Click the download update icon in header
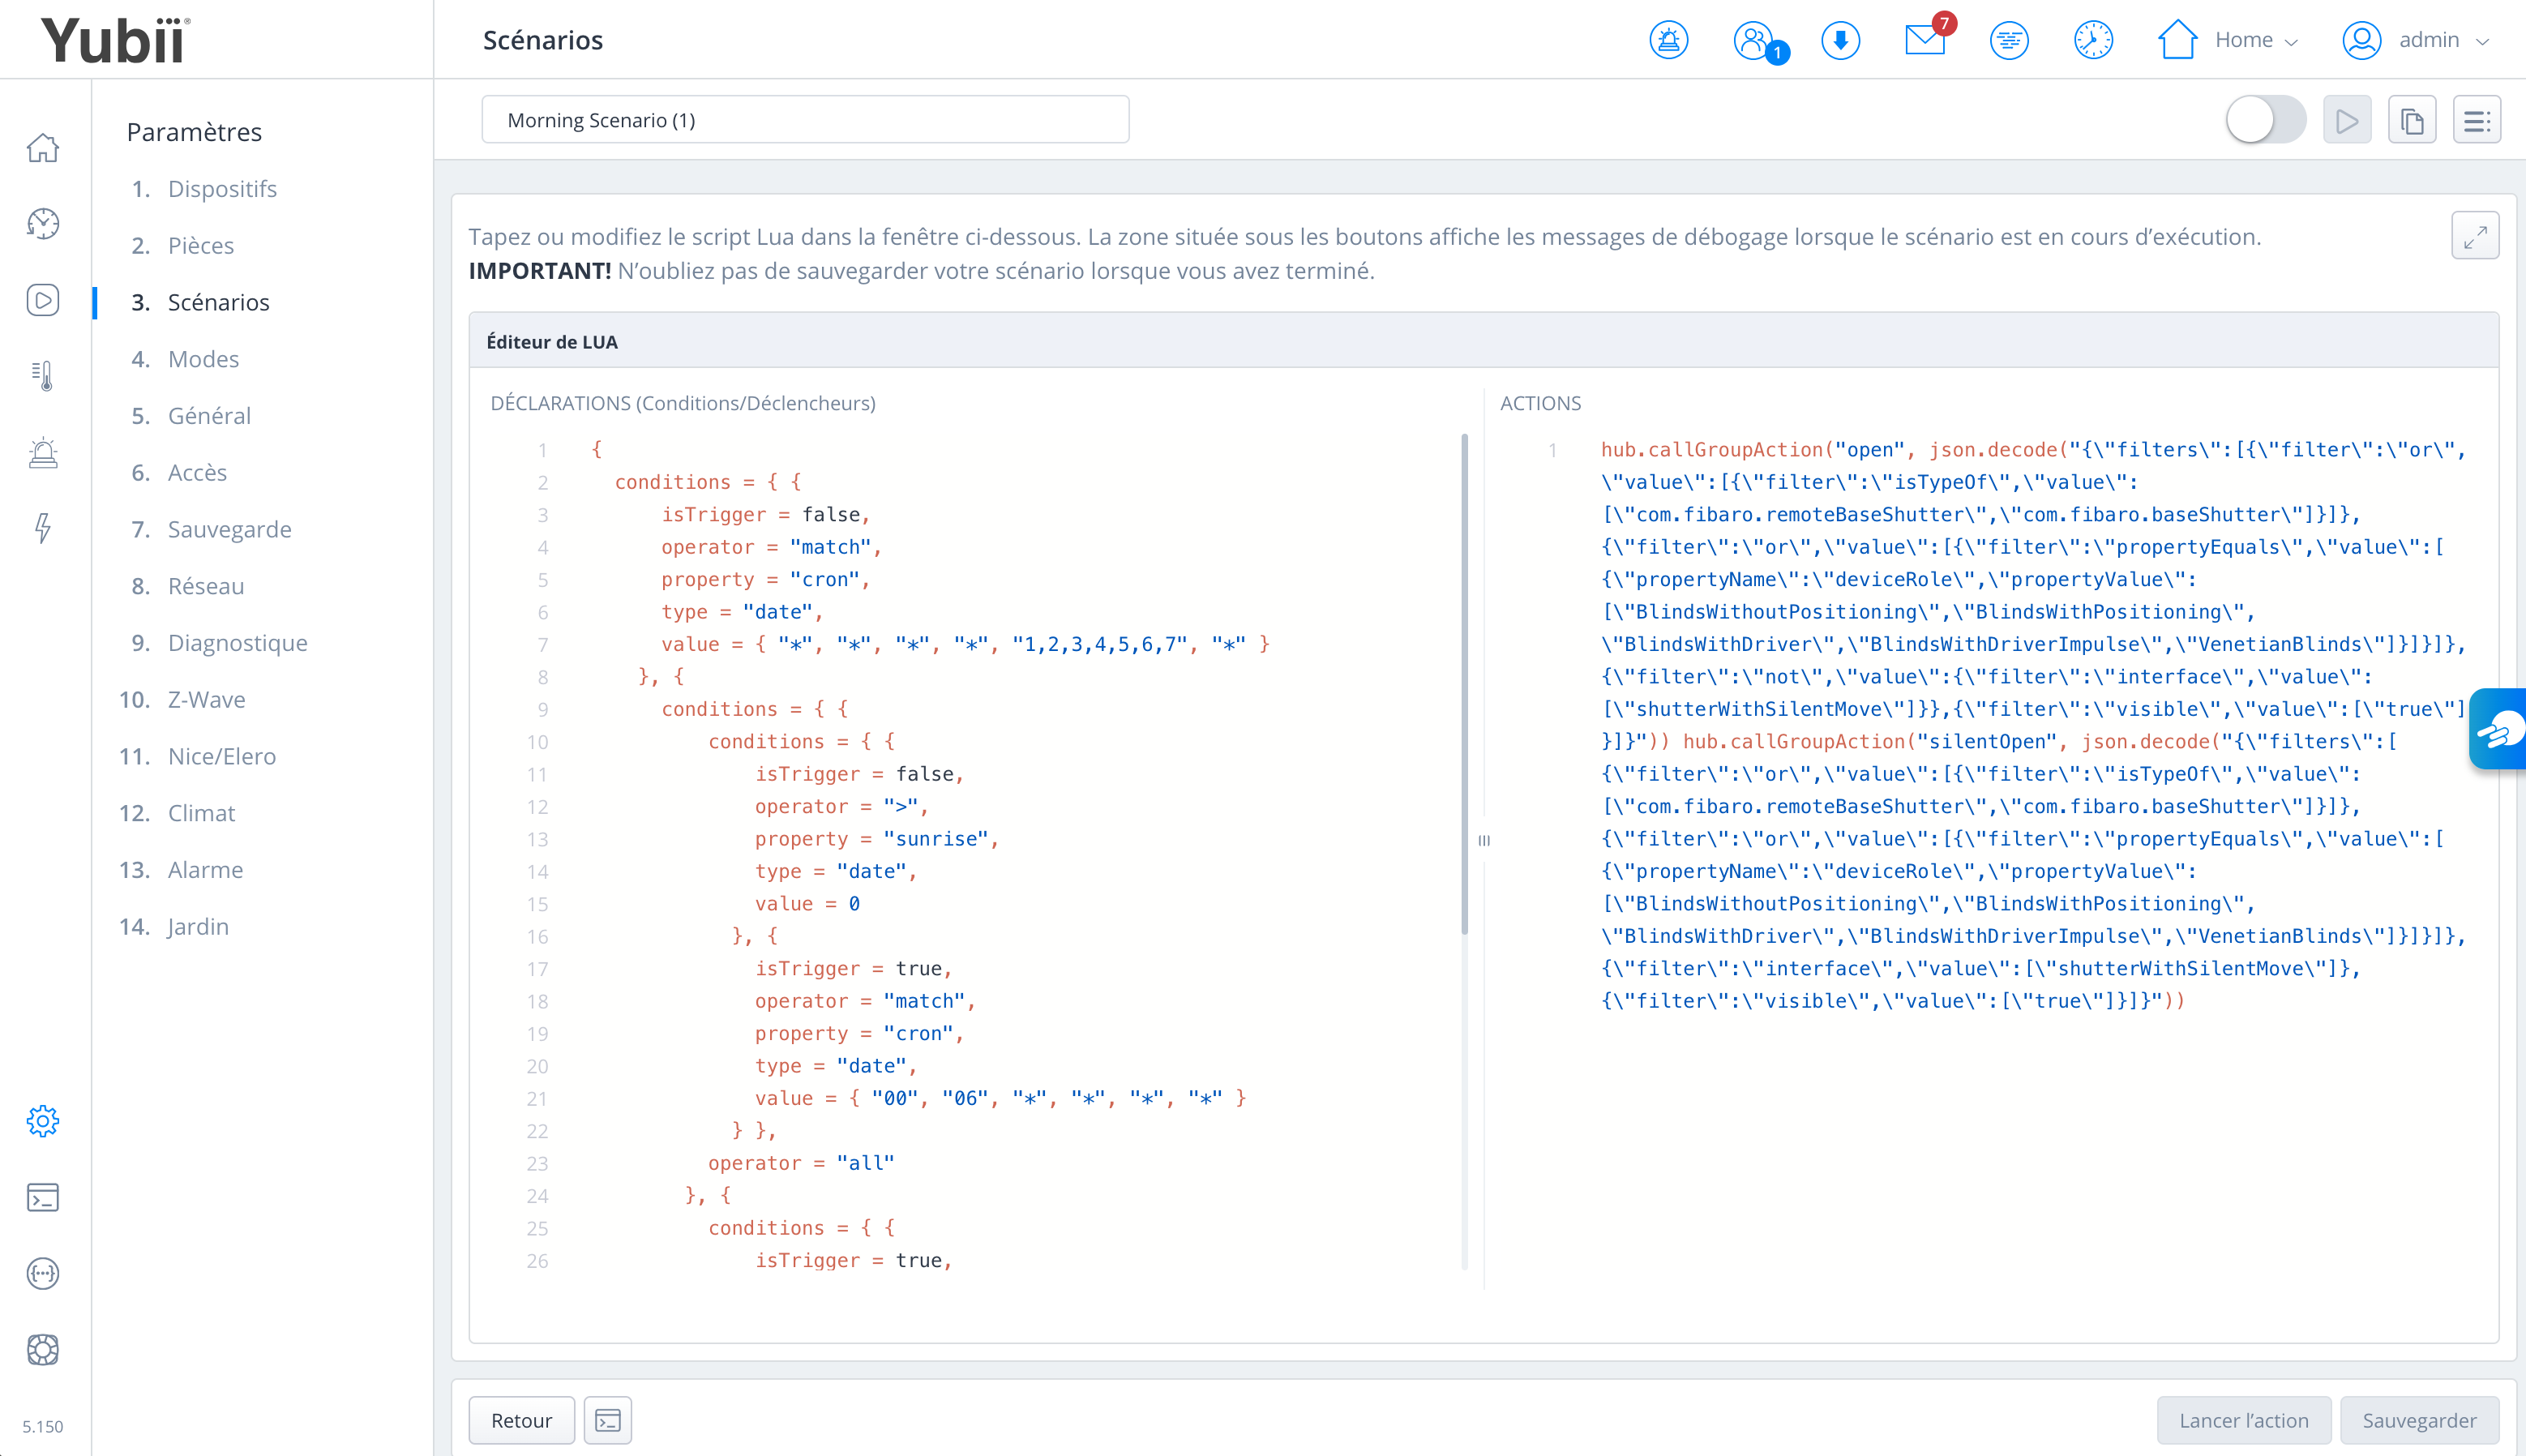The width and height of the screenshot is (2526, 1456). click(1840, 40)
